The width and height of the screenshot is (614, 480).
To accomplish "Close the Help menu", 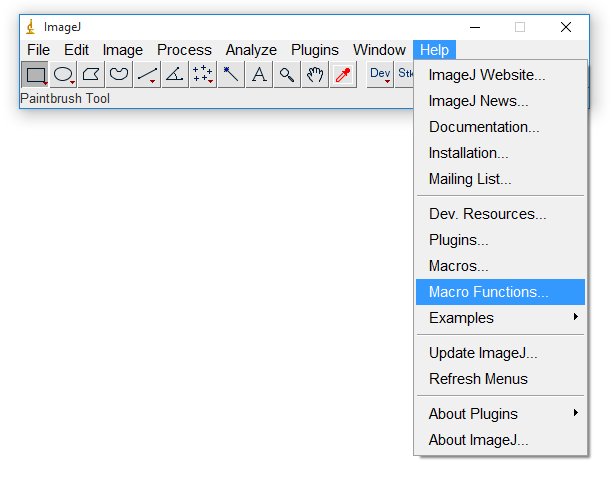I will 434,50.
